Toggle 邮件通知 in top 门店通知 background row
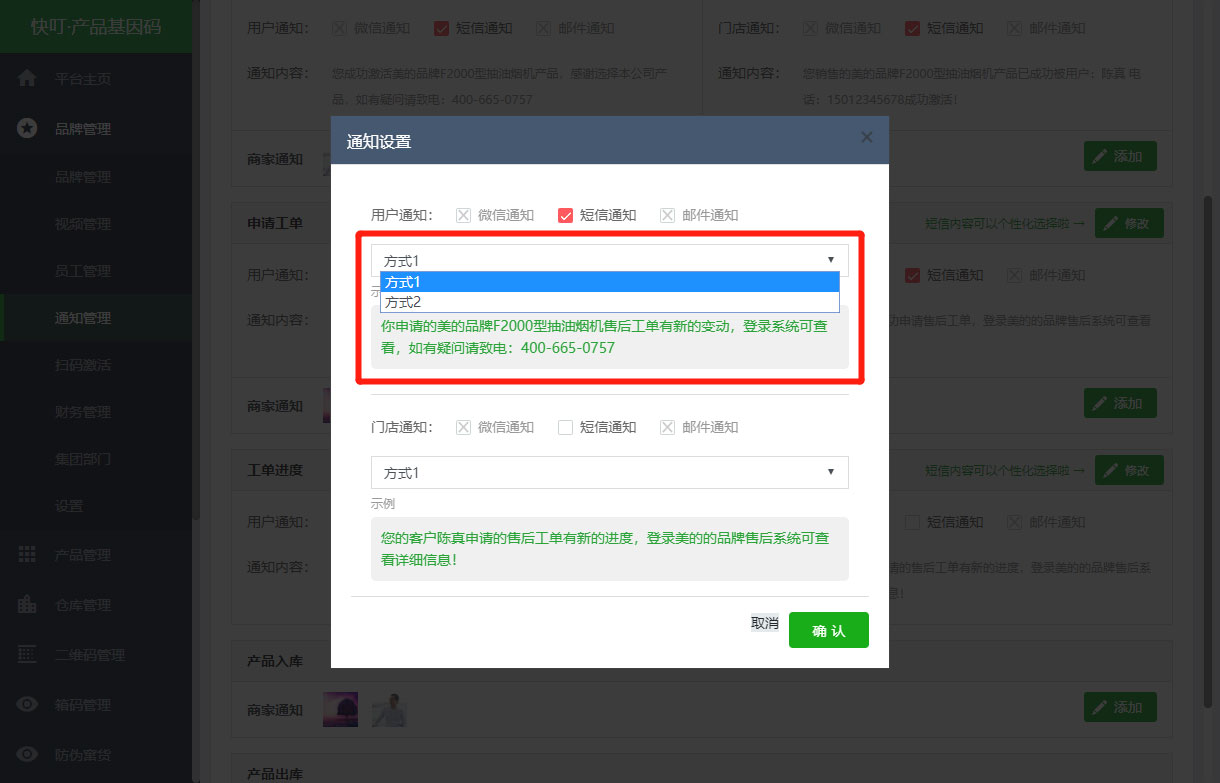Image resolution: width=1220 pixels, height=783 pixels. coord(1015,28)
